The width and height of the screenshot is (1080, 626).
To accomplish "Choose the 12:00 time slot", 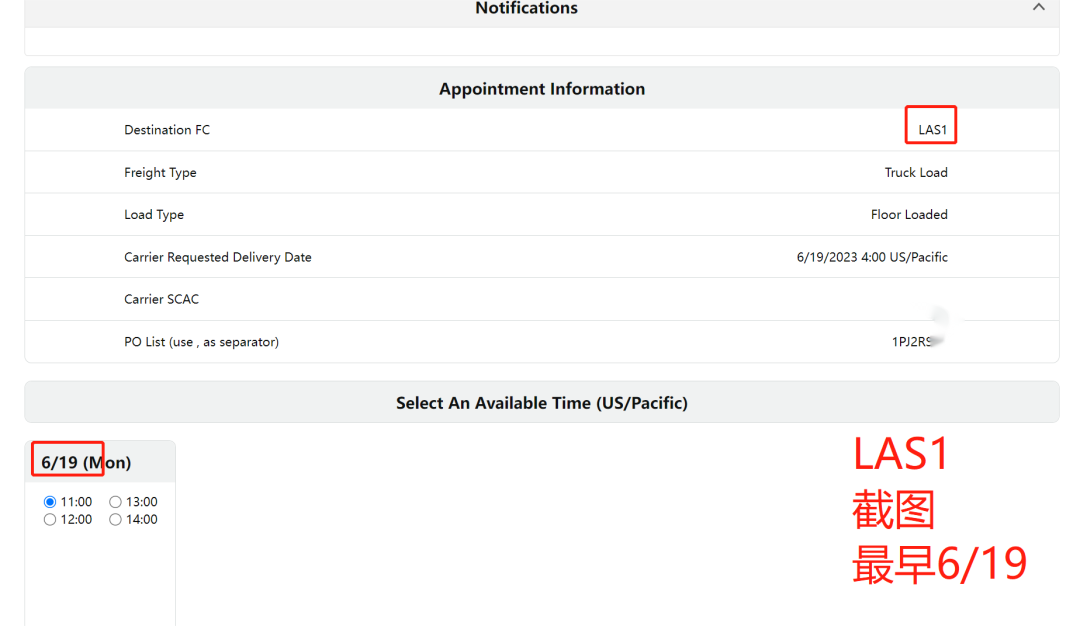I will (50, 520).
